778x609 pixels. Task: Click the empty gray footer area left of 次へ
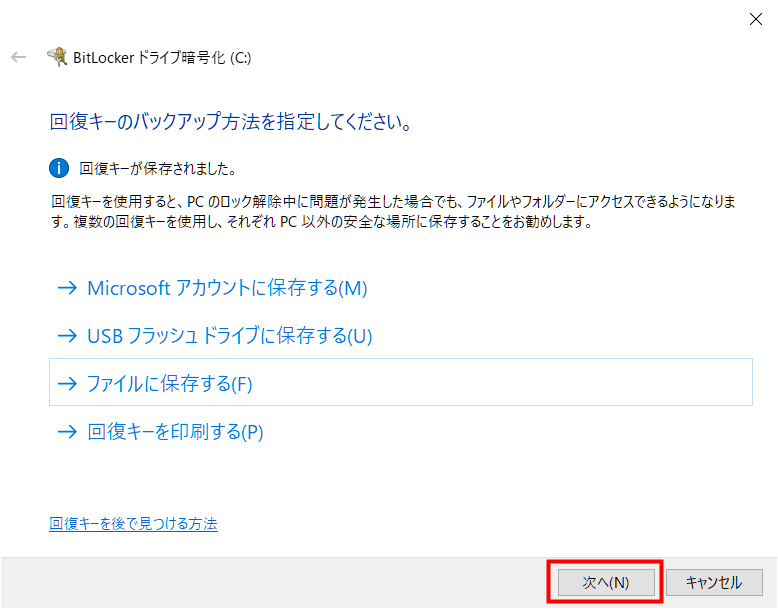270,582
